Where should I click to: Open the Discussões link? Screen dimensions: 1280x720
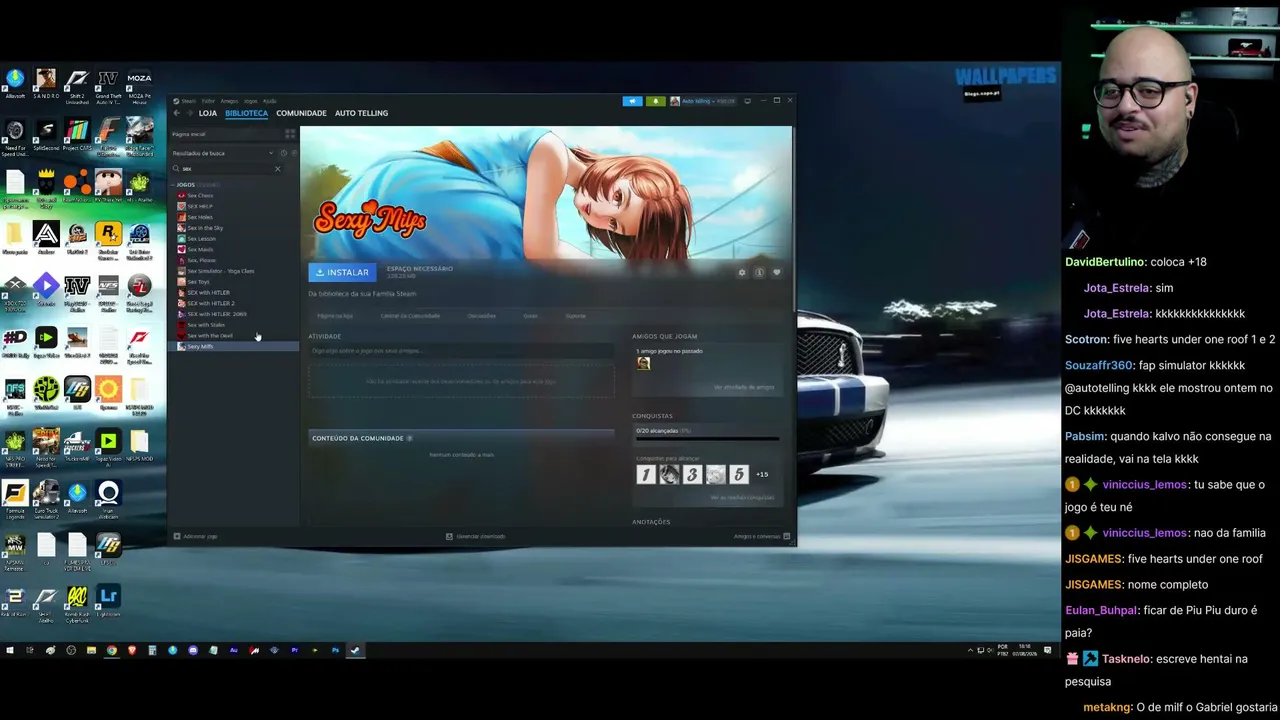click(x=481, y=316)
